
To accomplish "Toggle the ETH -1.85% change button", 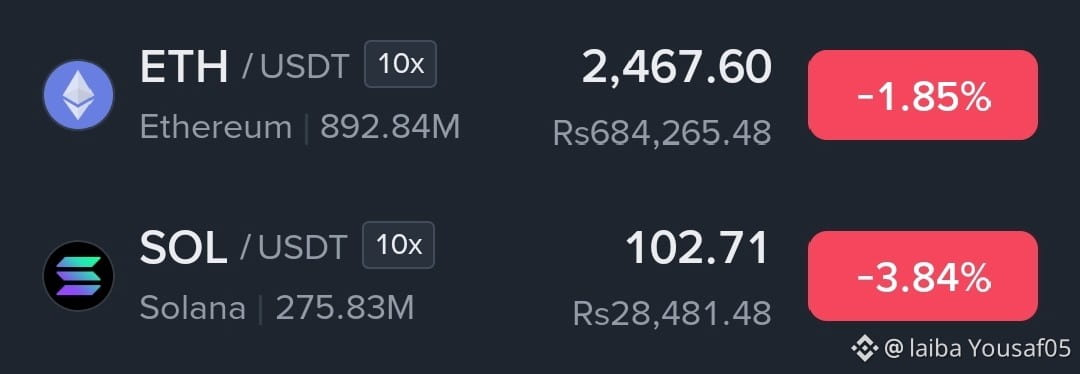I will click(x=923, y=95).
